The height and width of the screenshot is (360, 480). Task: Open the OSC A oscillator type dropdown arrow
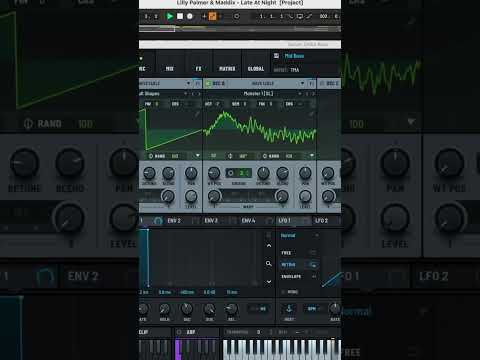[188, 83]
